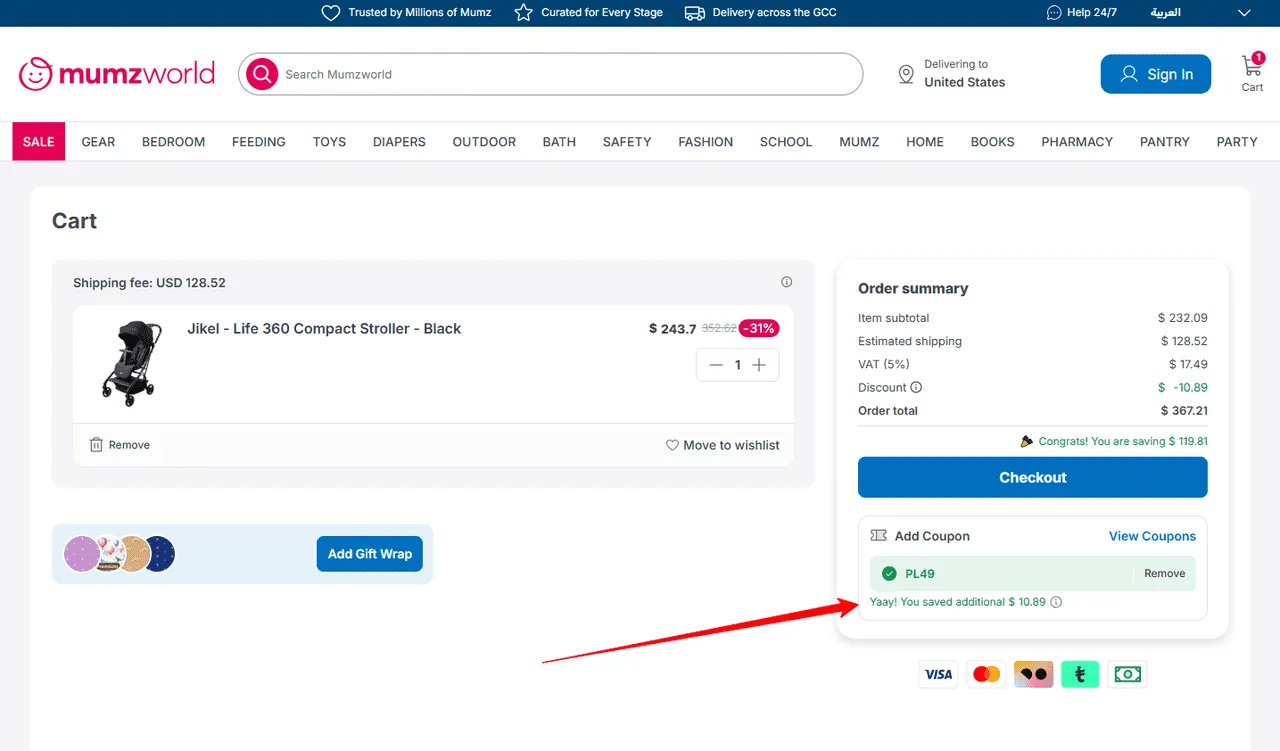
Task: Click the Help 24/7 chat icon
Action: 1054,13
